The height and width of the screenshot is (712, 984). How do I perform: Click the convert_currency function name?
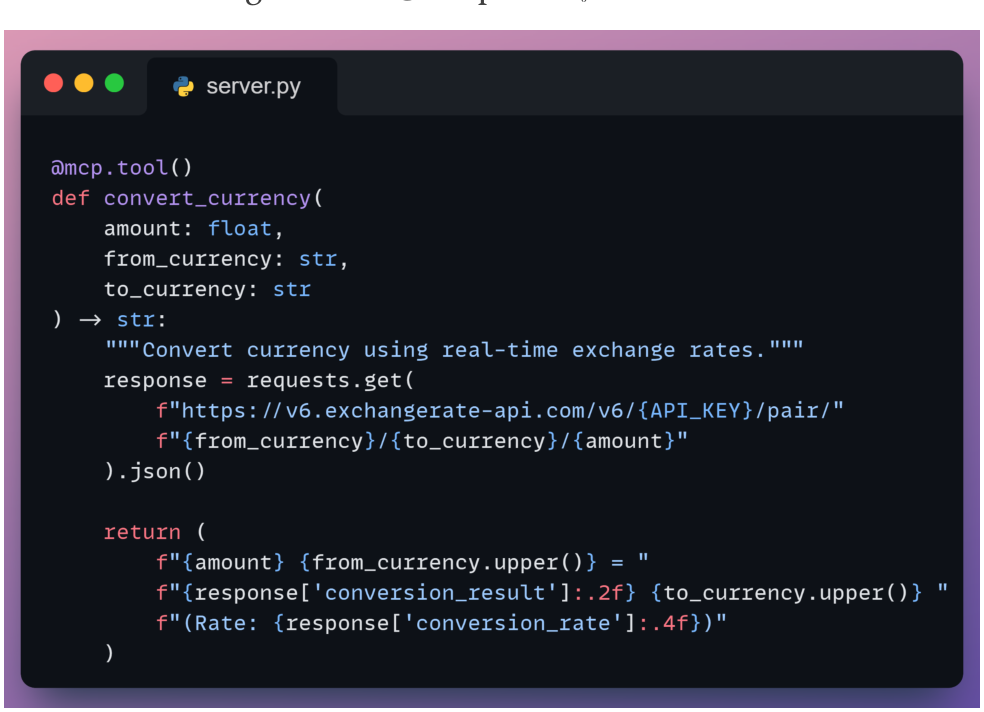click(x=207, y=198)
